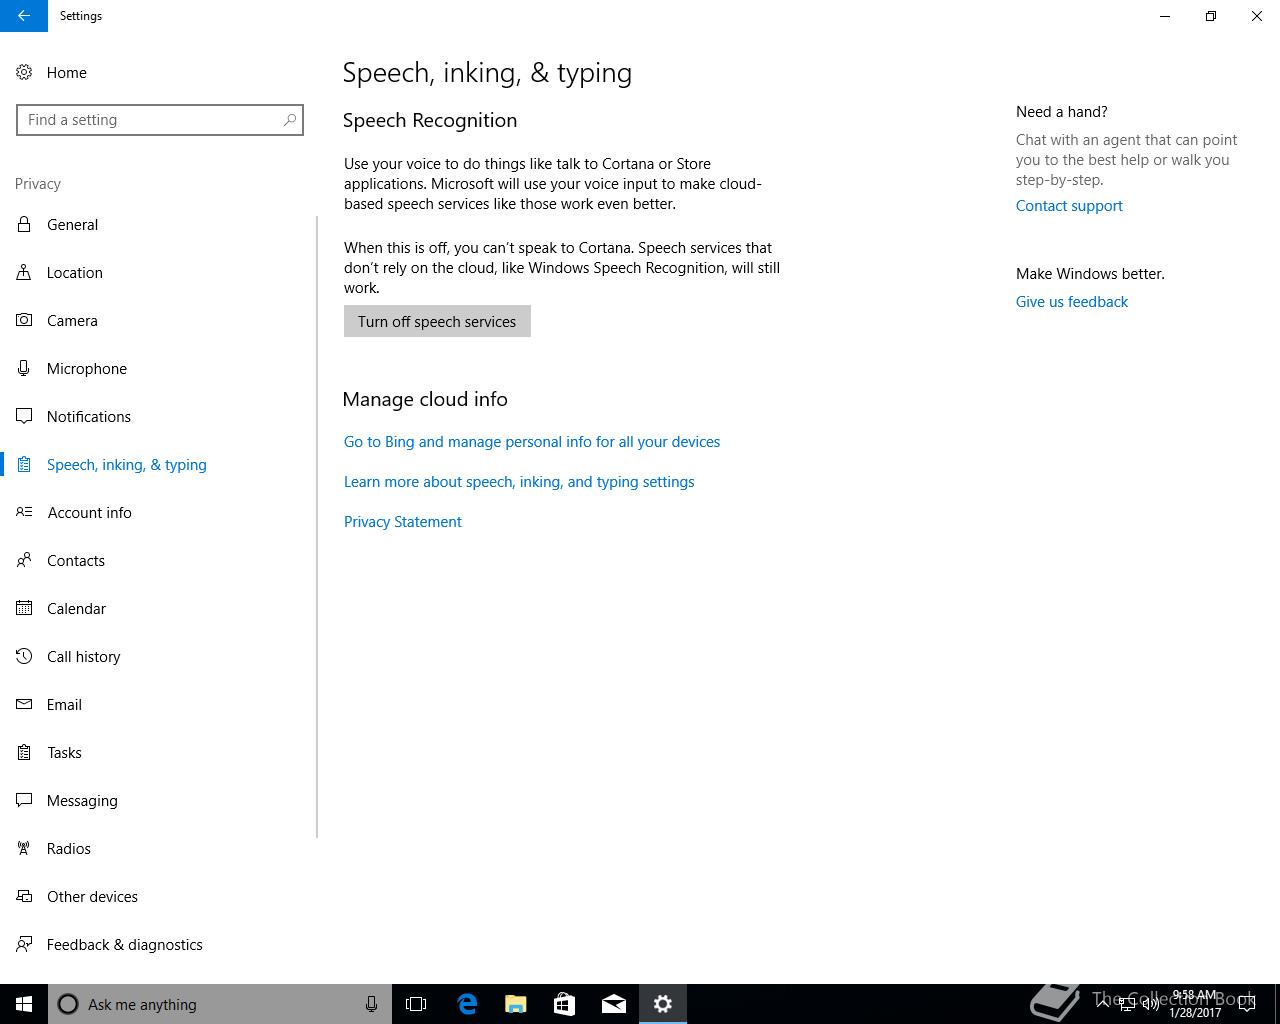Click the Email envelope icon in sidebar
Screen dimensions: 1280x1024
(24, 704)
